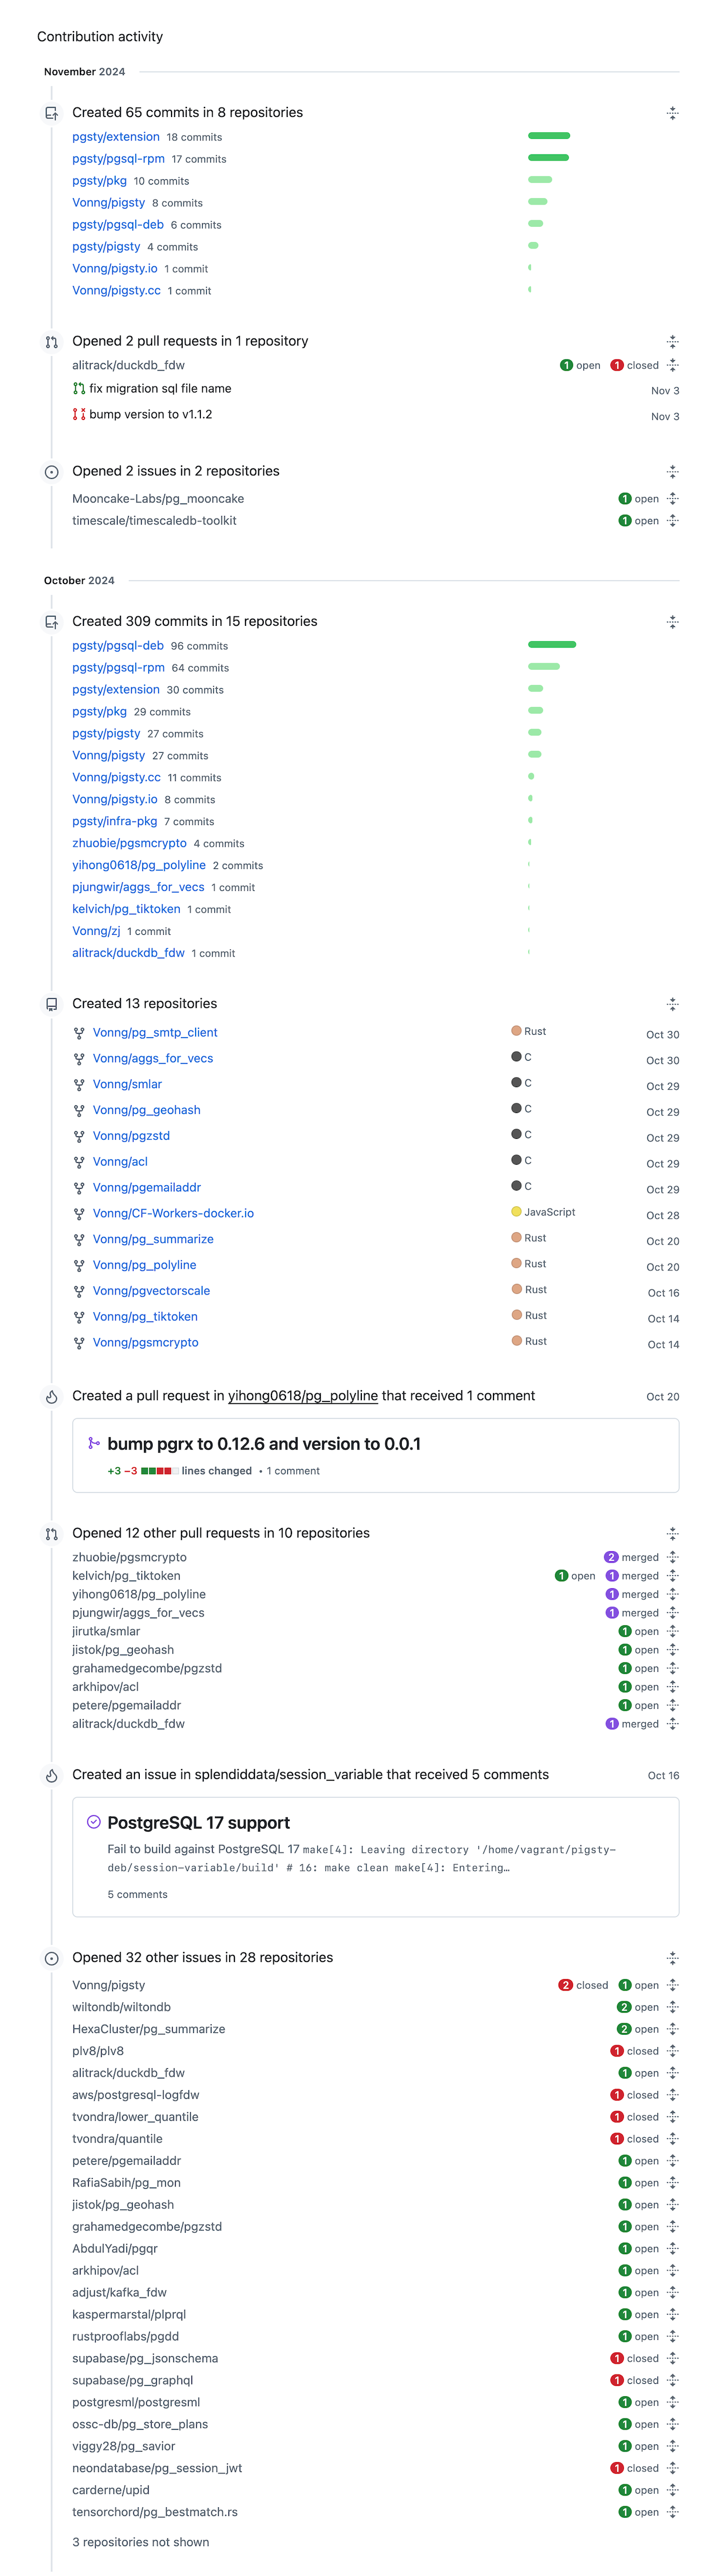Click the merged pull request icon on bump pgrx
This screenshot has height=2576, width=705.
(93, 1444)
